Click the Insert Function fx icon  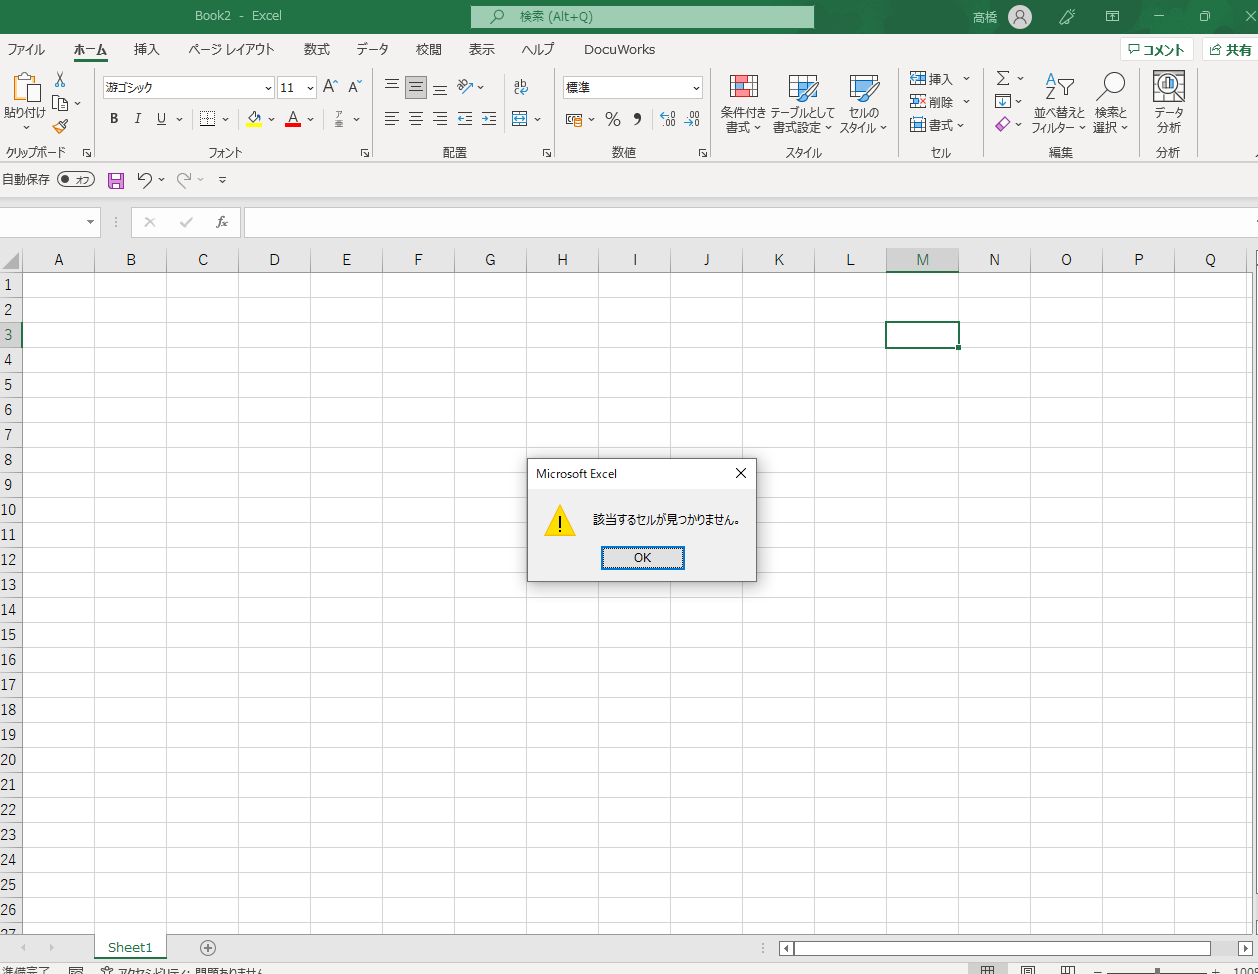click(222, 222)
